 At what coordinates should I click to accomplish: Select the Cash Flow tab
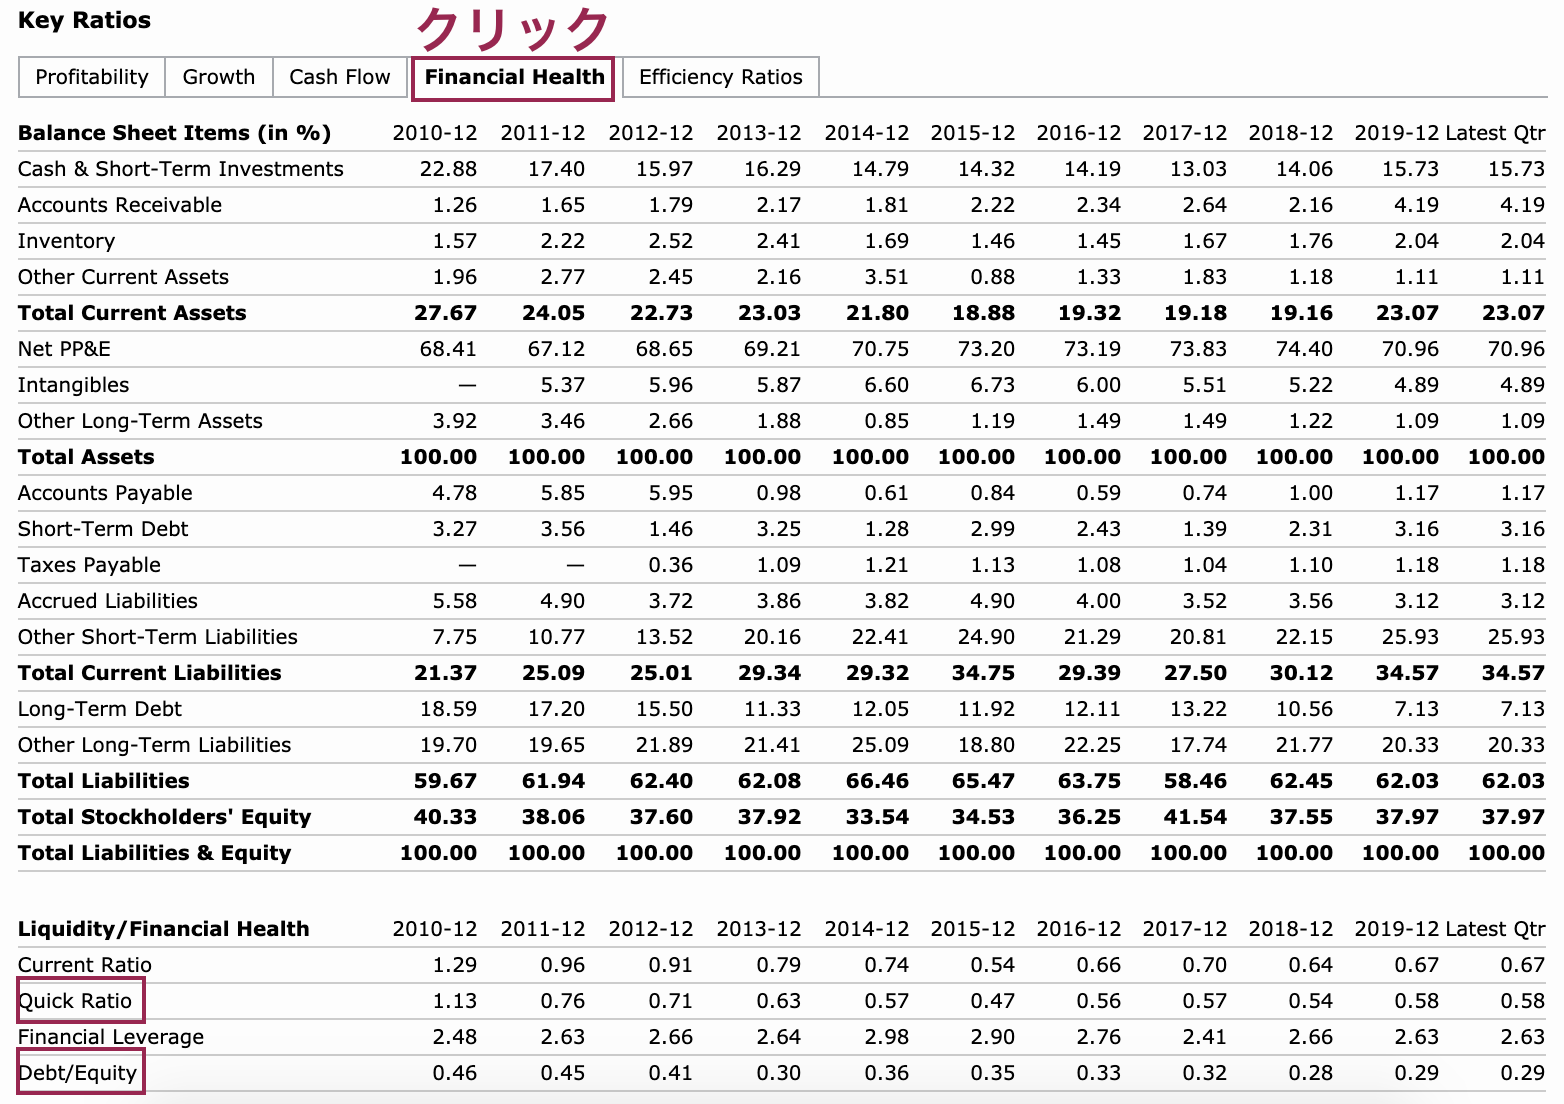[x=339, y=77]
